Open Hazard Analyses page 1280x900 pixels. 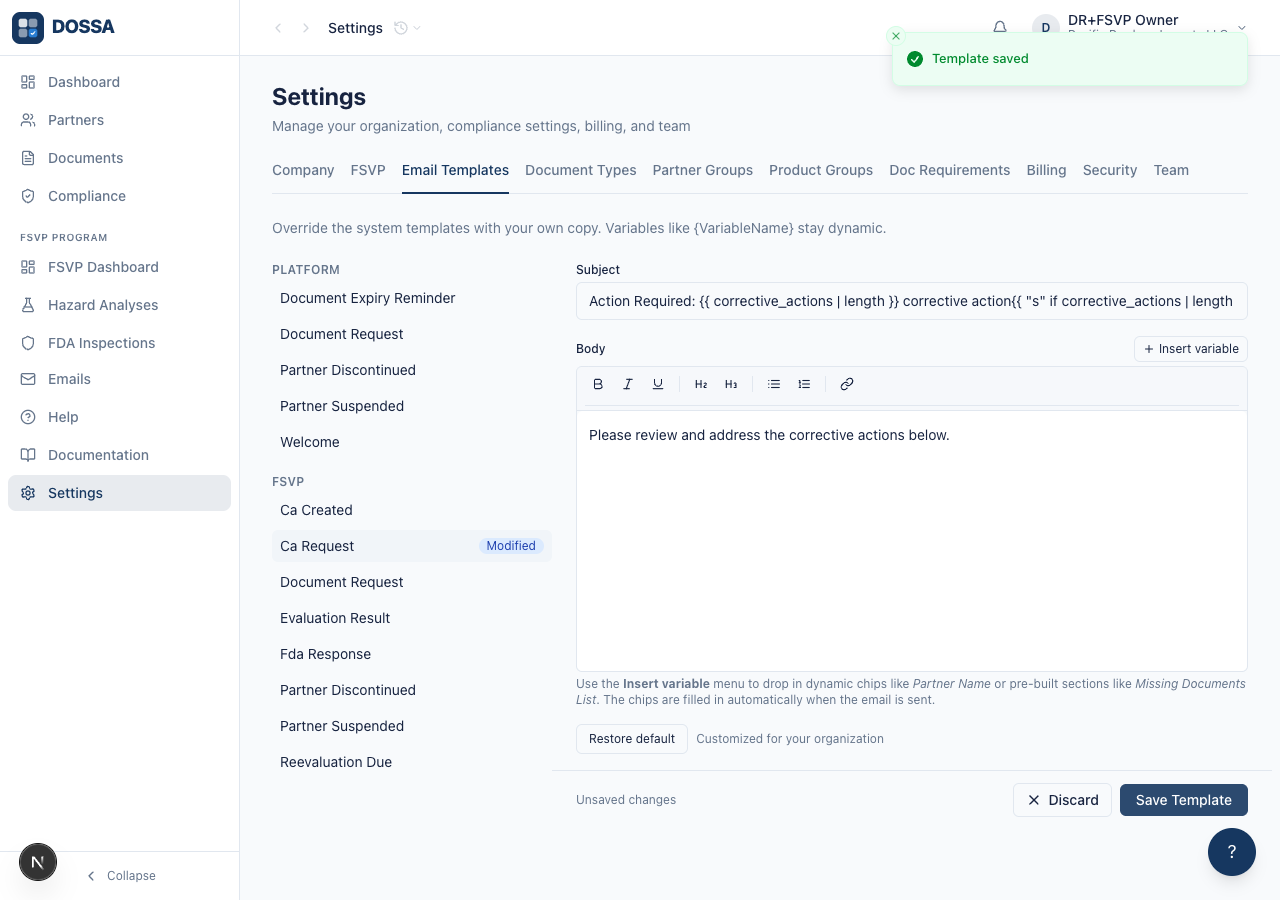[119, 305]
